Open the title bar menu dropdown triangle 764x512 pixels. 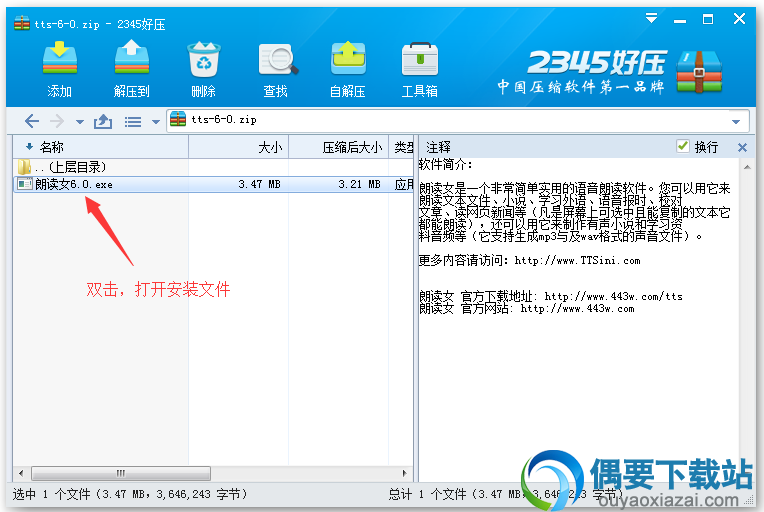pyautogui.click(x=651, y=19)
